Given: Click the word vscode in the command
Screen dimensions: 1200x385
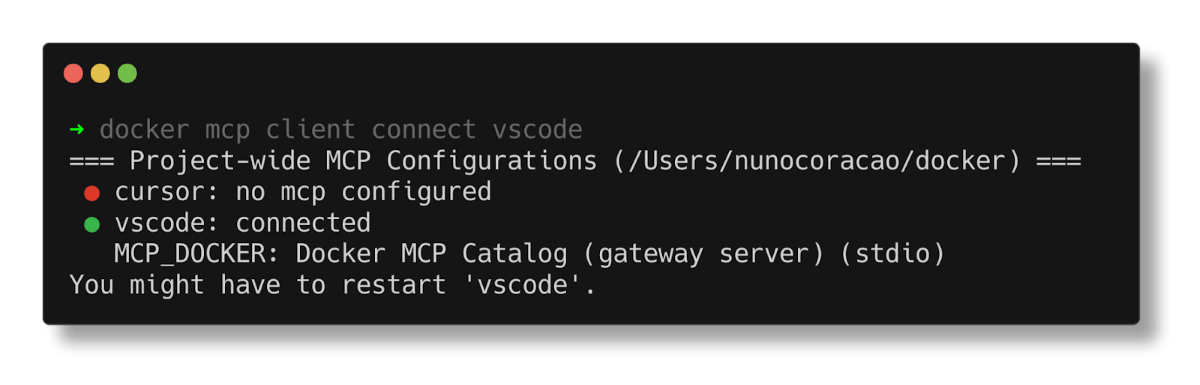Looking at the screenshot, I should [x=537, y=130].
